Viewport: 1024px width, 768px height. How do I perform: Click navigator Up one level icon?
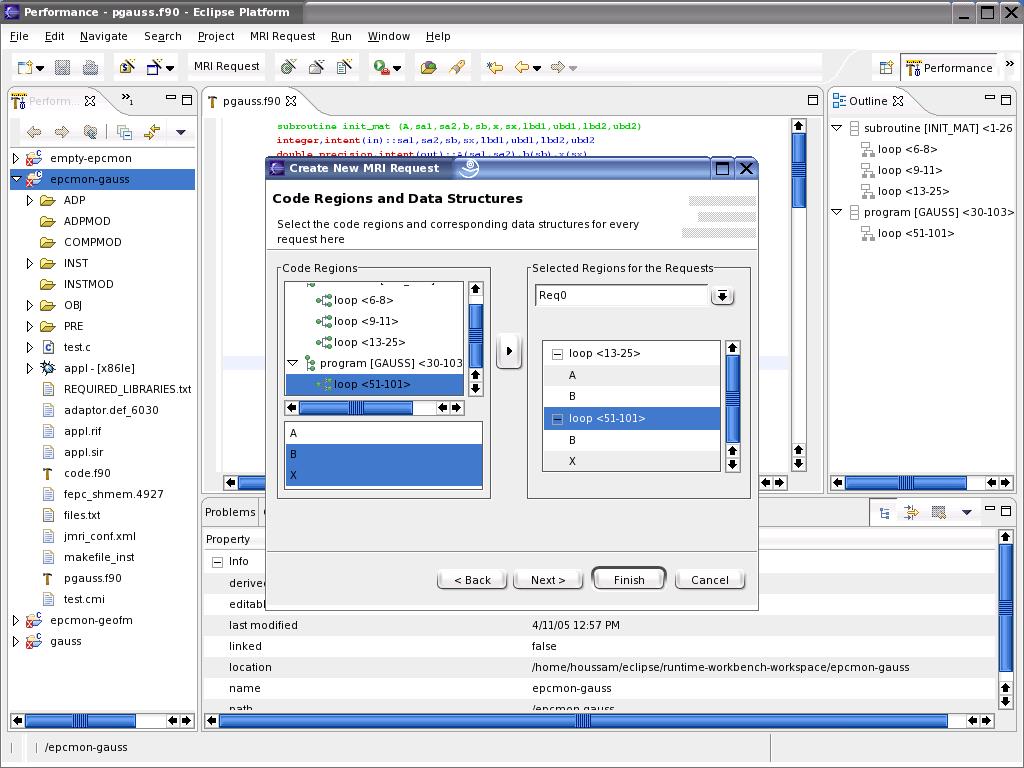pyautogui.click(x=91, y=132)
